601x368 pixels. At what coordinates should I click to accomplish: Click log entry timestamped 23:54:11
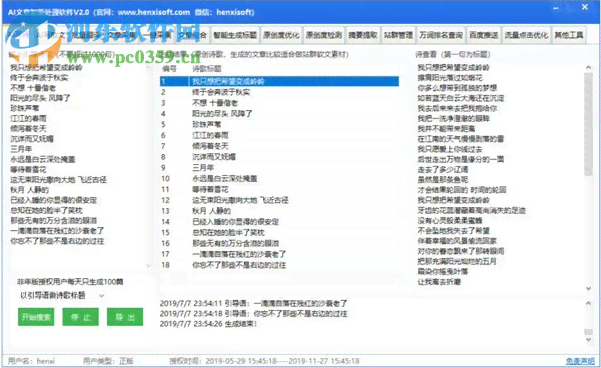(253, 303)
